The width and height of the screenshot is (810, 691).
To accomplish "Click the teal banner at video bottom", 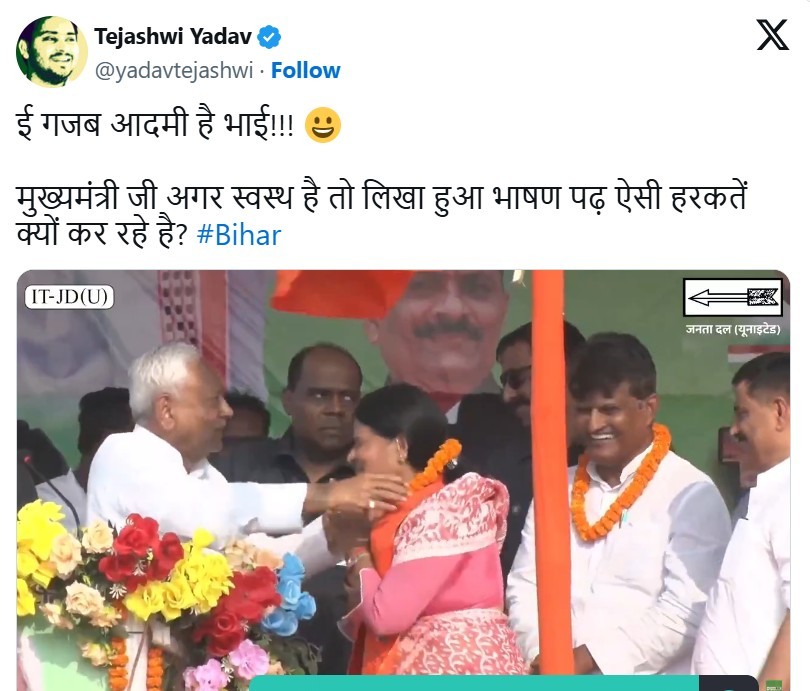I will 474,684.
